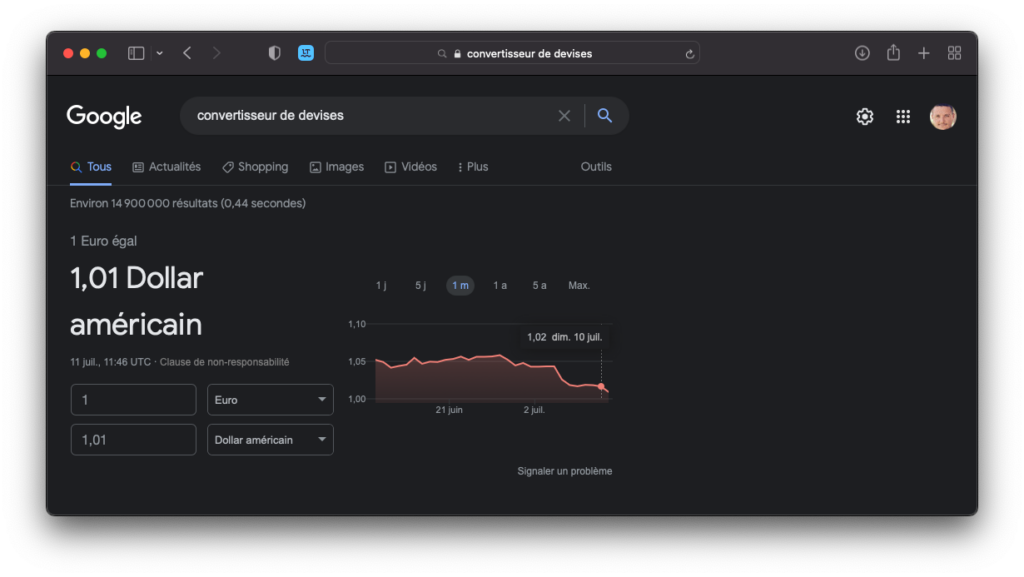Click the highlighted chart point for 10 juil.
Viewport: 1024px width, 577px height.
coord(601,386)
